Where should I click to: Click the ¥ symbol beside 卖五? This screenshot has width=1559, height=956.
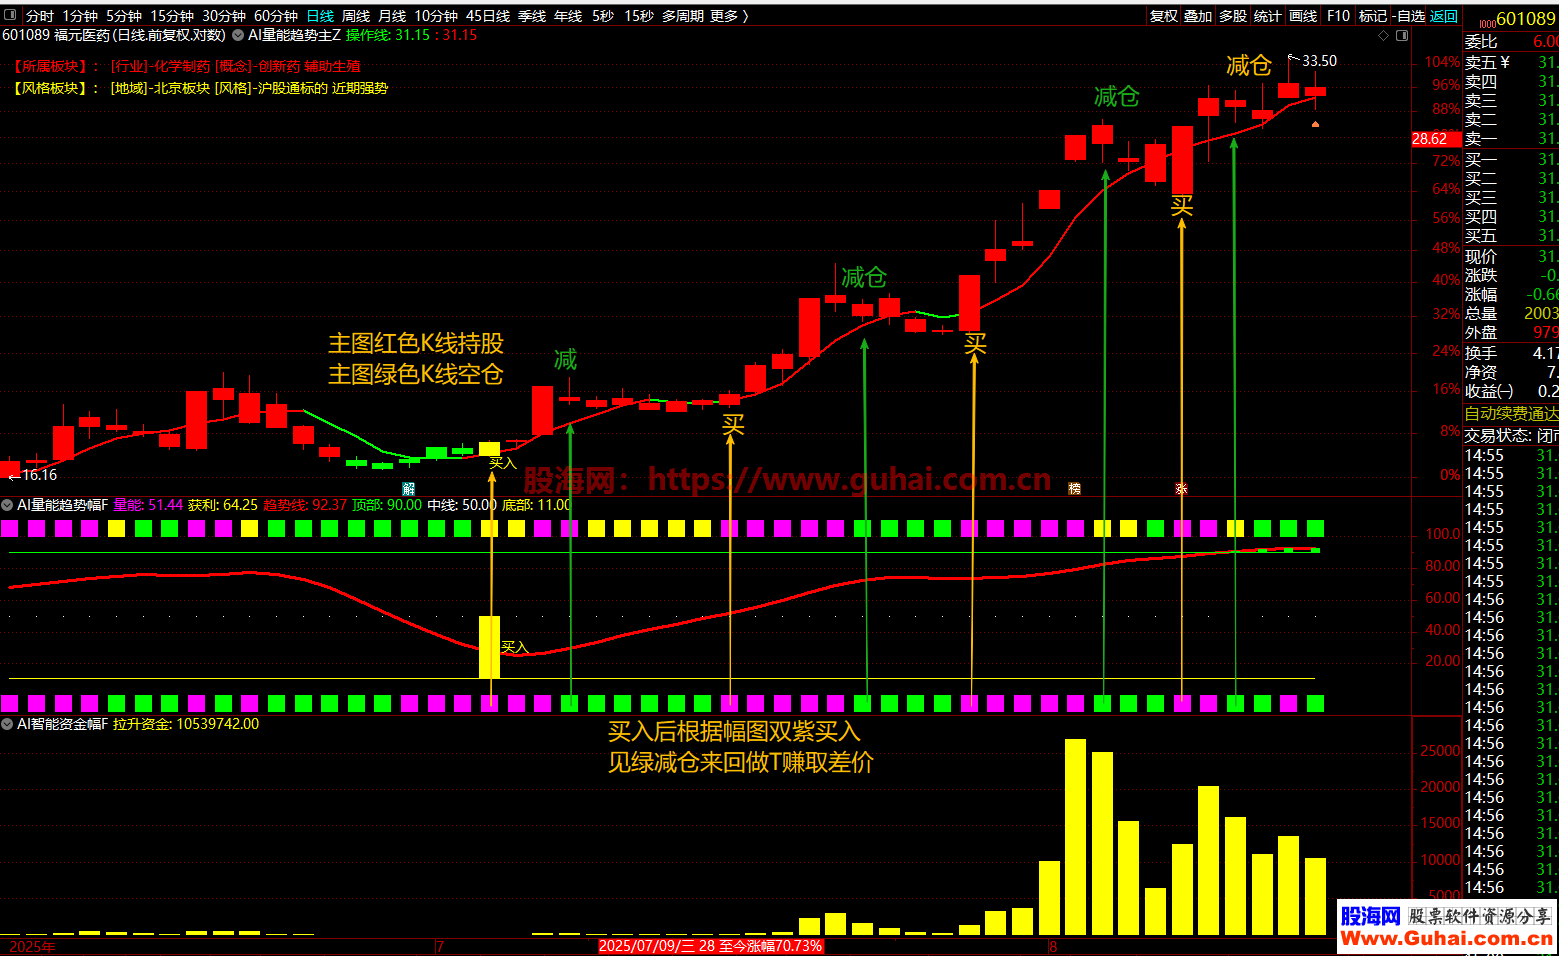point(1505,62)
